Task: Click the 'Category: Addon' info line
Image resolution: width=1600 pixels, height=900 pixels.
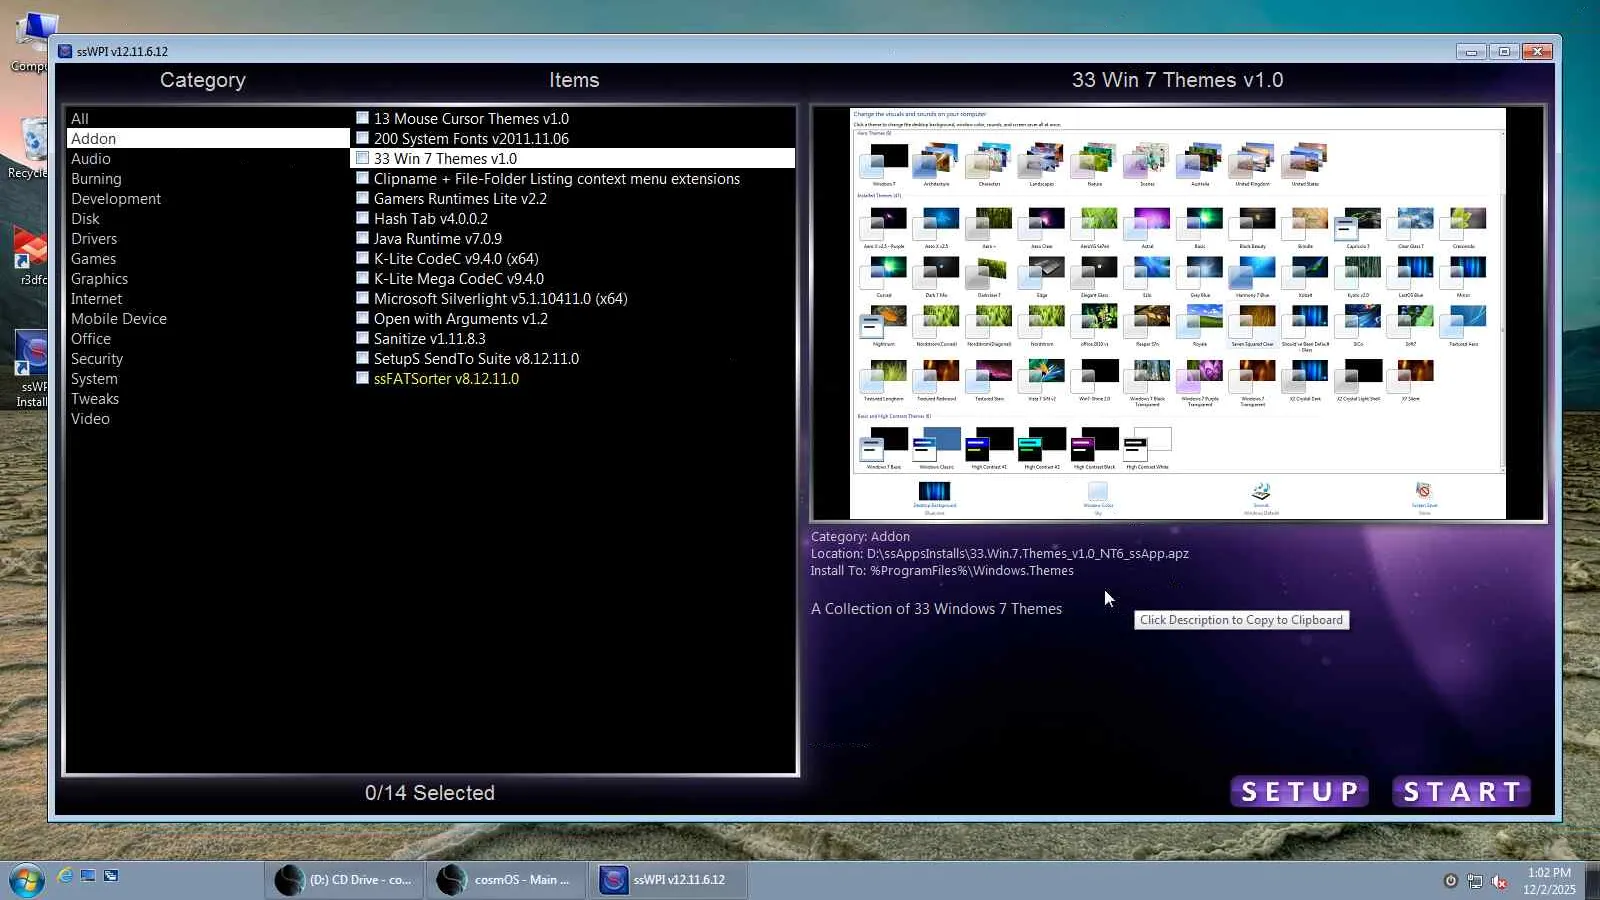Action: point(860,537)
